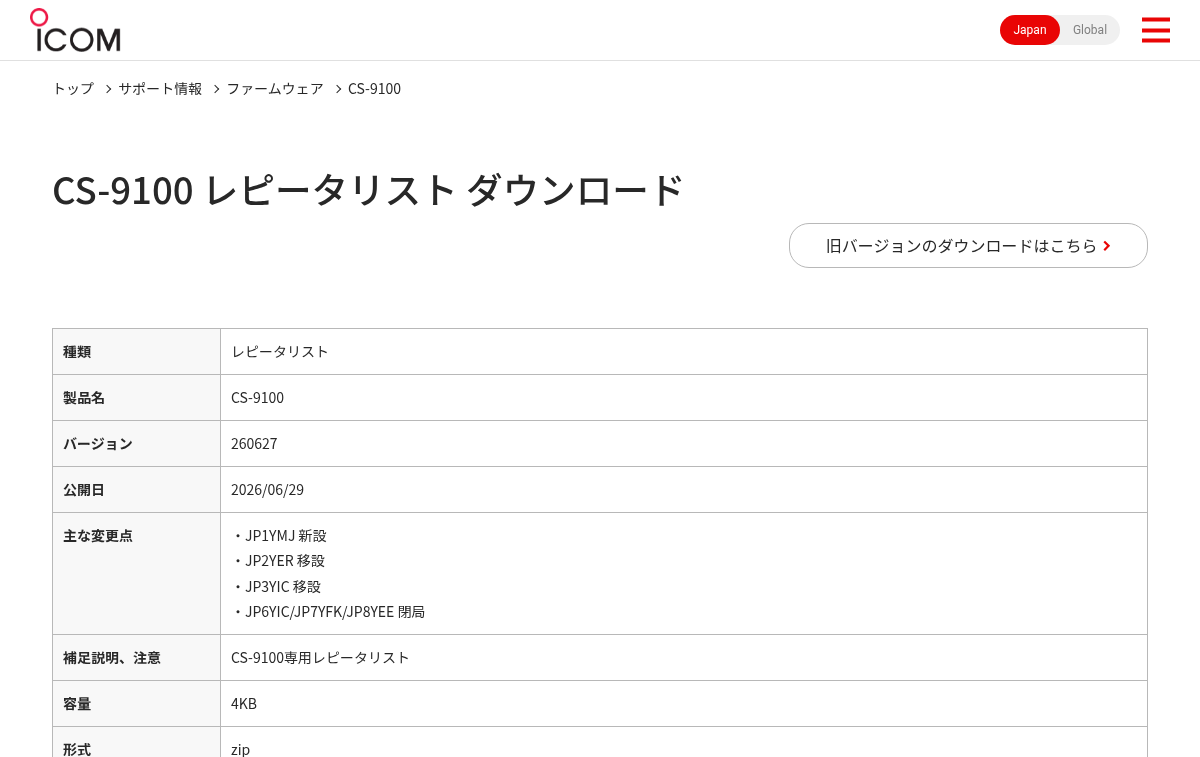Click the CS-9100 breadcrumb item
1200x757 pixels.
pyautogui.click(x=374, y=88)
